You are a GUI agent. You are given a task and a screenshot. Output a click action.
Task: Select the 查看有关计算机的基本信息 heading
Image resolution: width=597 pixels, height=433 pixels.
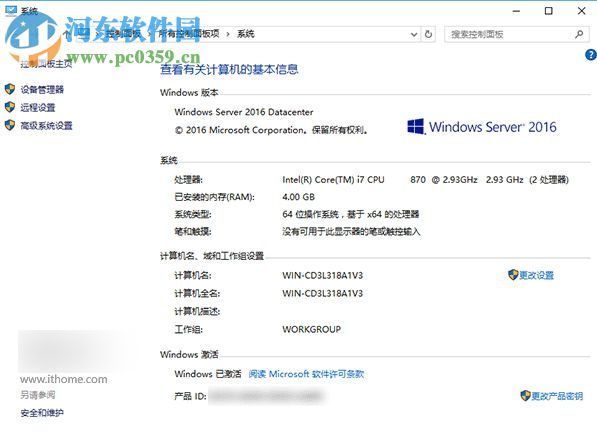229,69
